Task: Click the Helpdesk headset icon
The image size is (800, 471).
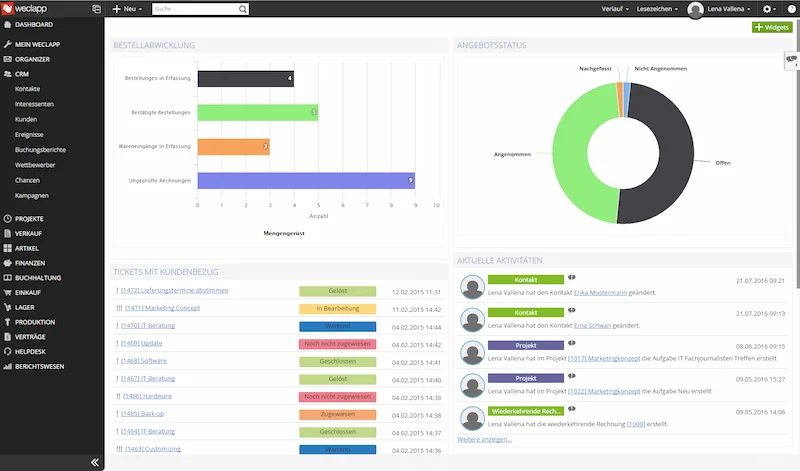Action: (x=8, y=352)
